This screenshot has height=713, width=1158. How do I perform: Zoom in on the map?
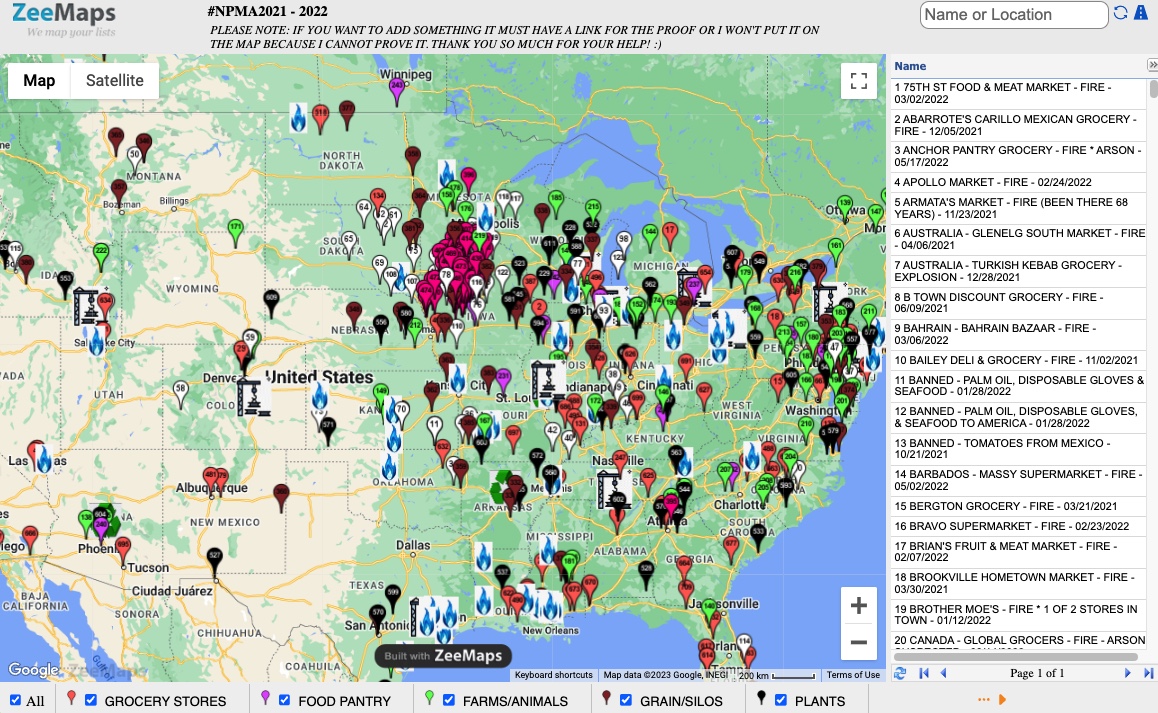tap(859, 606)
